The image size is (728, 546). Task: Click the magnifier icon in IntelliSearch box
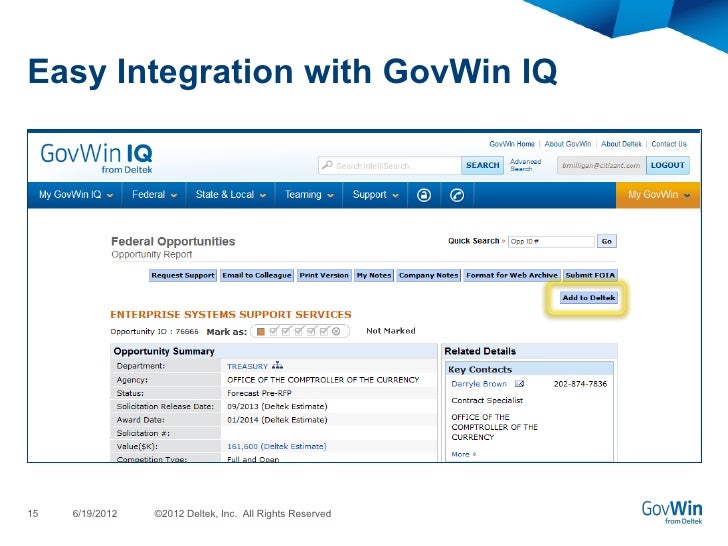[327, 165]
